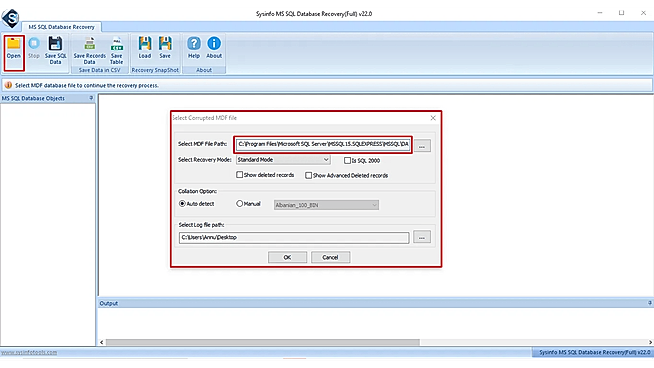Viewport: 654px width, 368px height.
Task: Click the 'Select Recovery Mode:' label
Action: [205, 160]
